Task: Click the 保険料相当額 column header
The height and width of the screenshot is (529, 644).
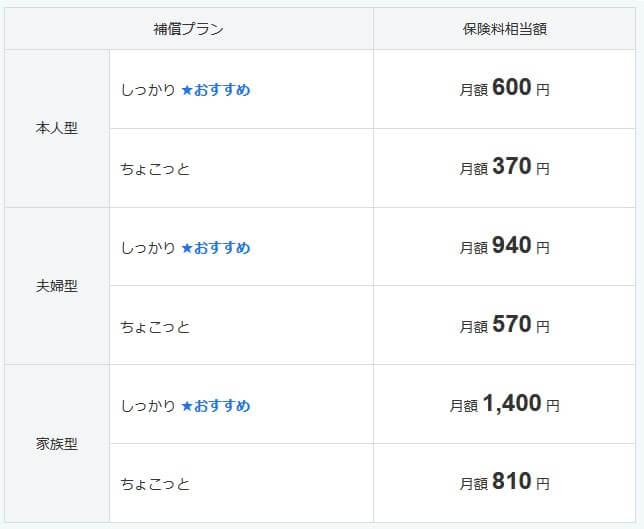Action: tap(505, 29)
